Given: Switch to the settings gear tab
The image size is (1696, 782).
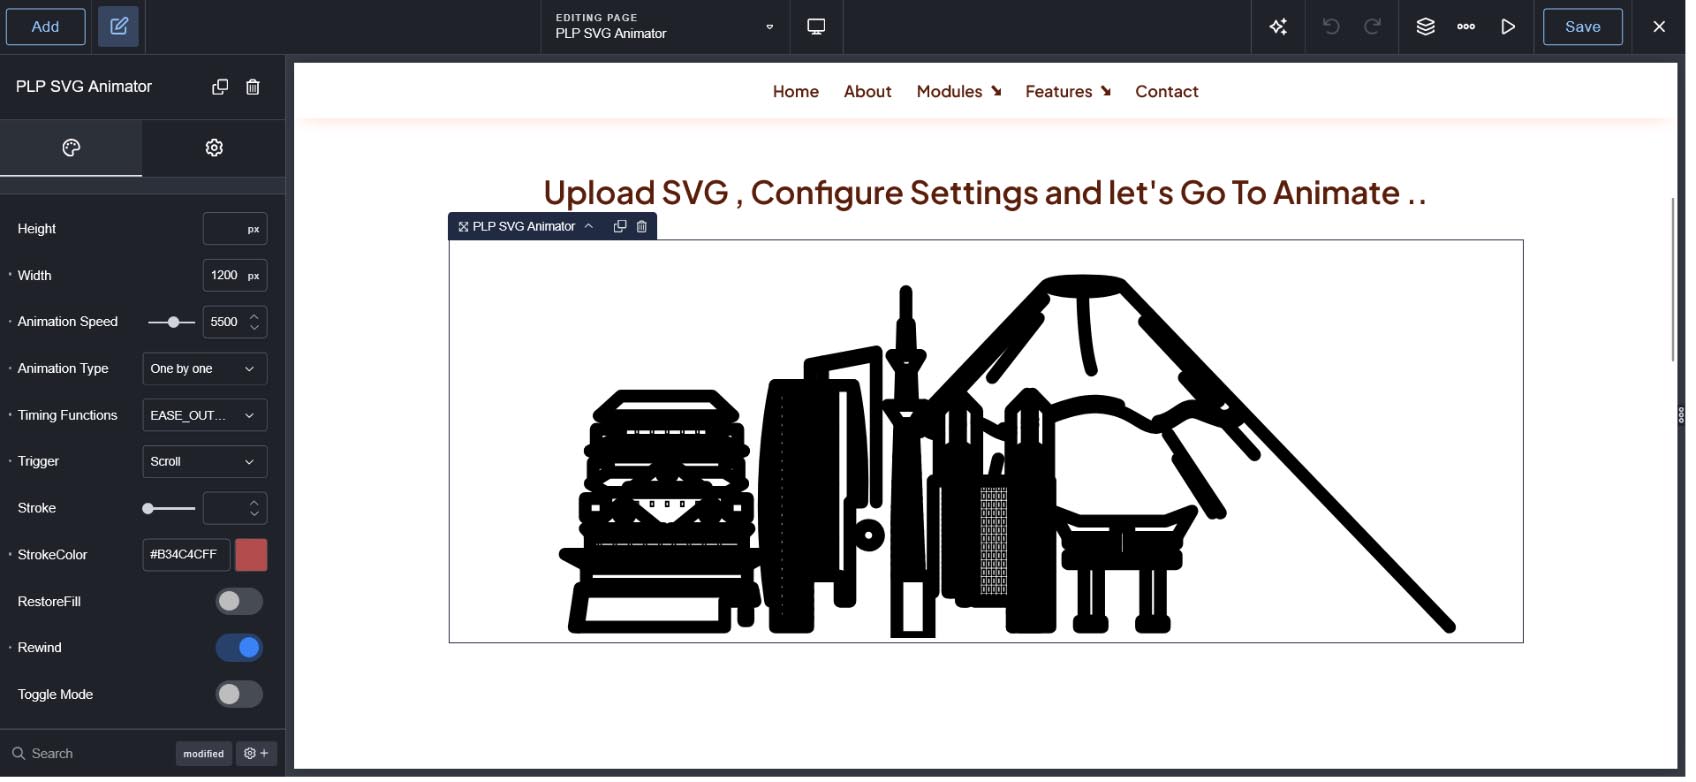Looking at the screenshot, I should tap(215, 149).
